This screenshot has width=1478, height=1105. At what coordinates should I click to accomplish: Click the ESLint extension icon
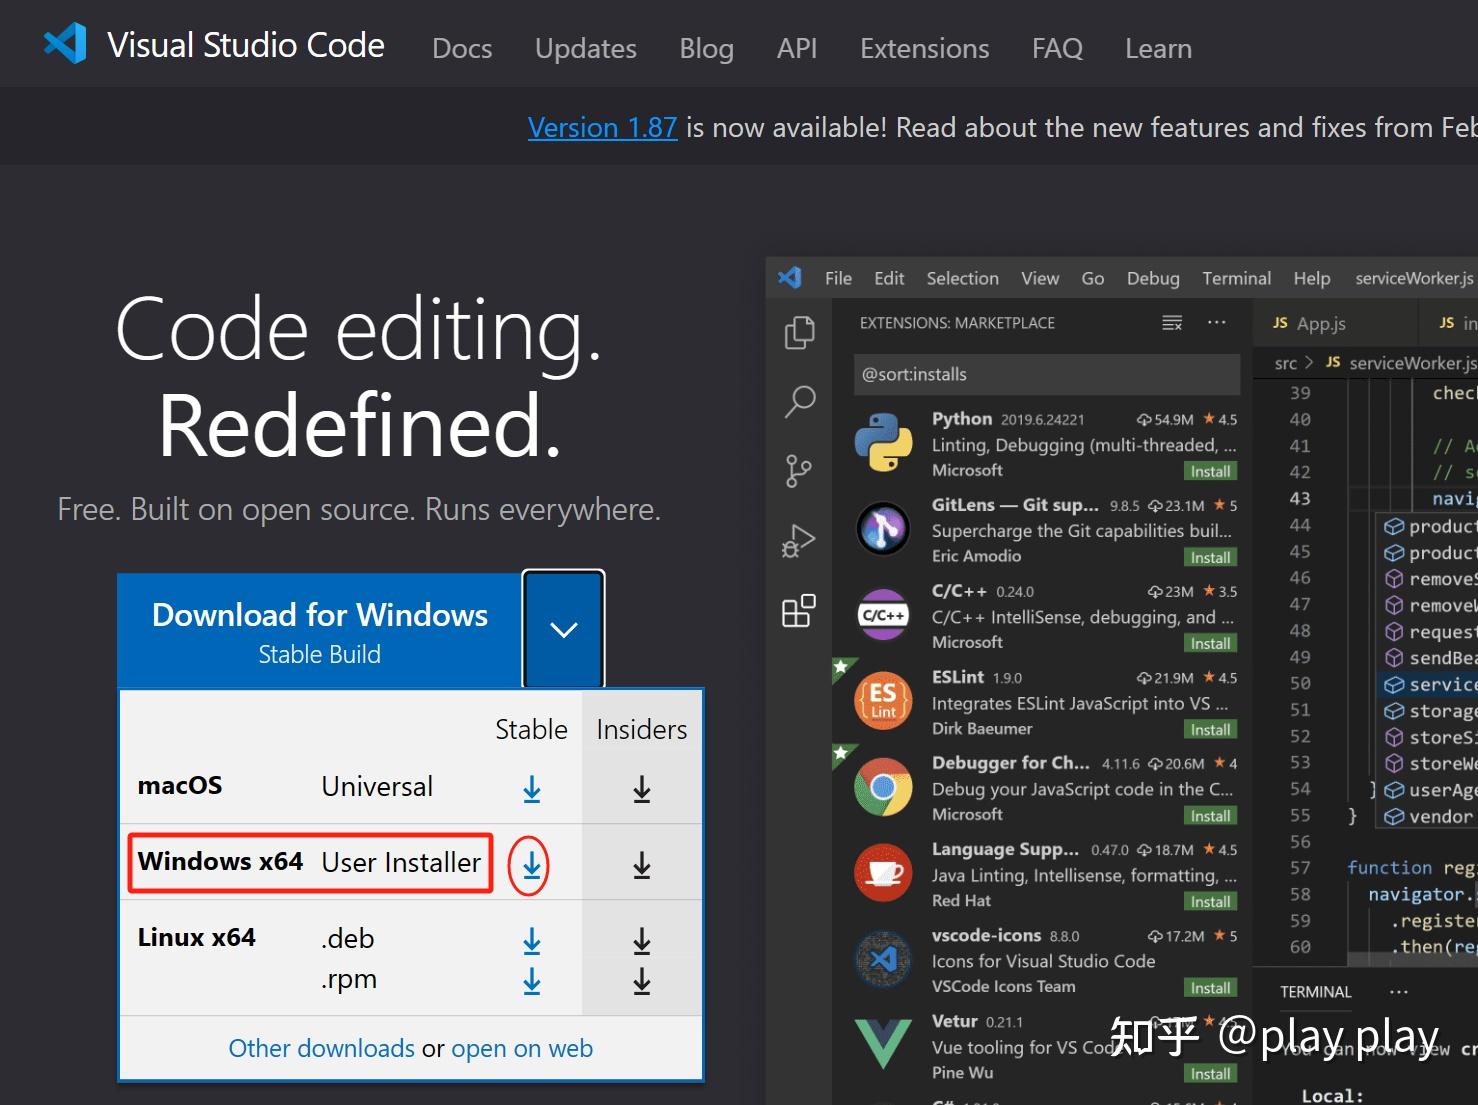[x=884, y=701]
